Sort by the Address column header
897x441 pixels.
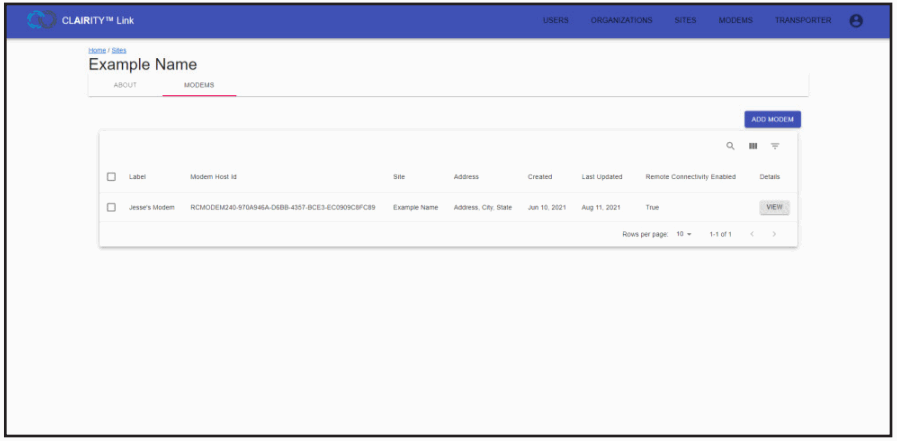coord(466,177)
